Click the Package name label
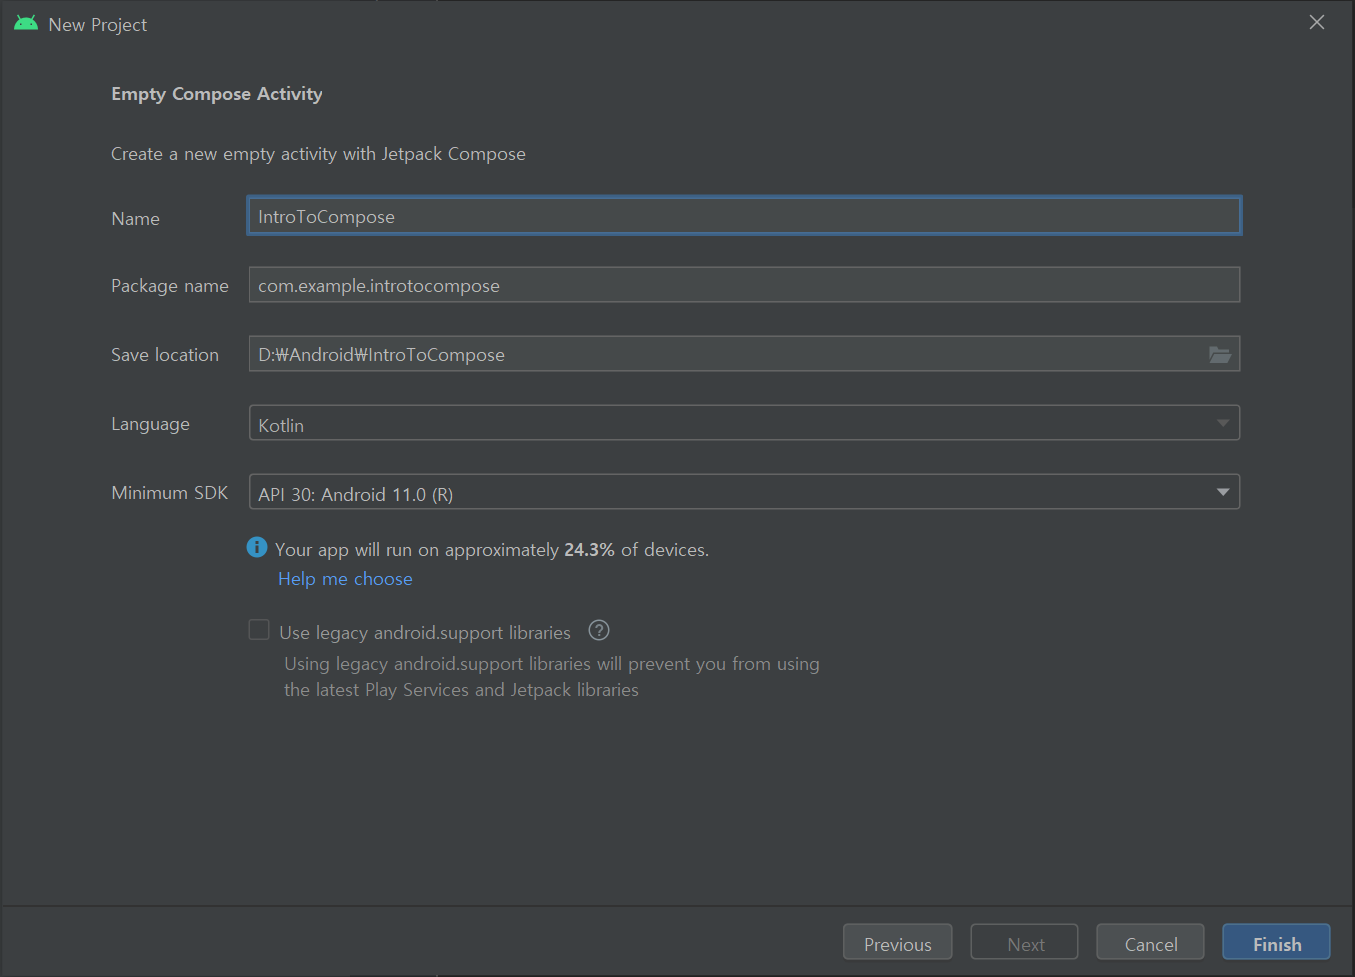This screenshot has width=1355, height=977. pyautogui.click(x=170, y=286)
